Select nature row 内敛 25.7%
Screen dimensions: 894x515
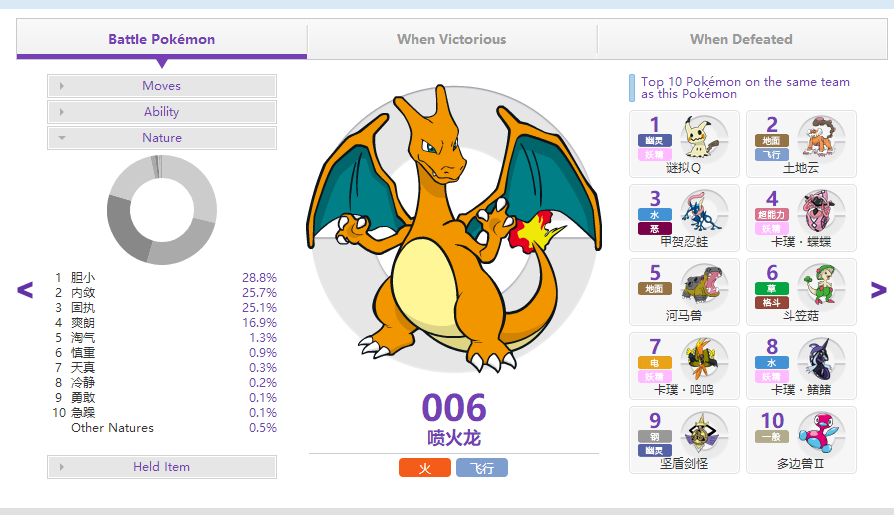(165, 293)
